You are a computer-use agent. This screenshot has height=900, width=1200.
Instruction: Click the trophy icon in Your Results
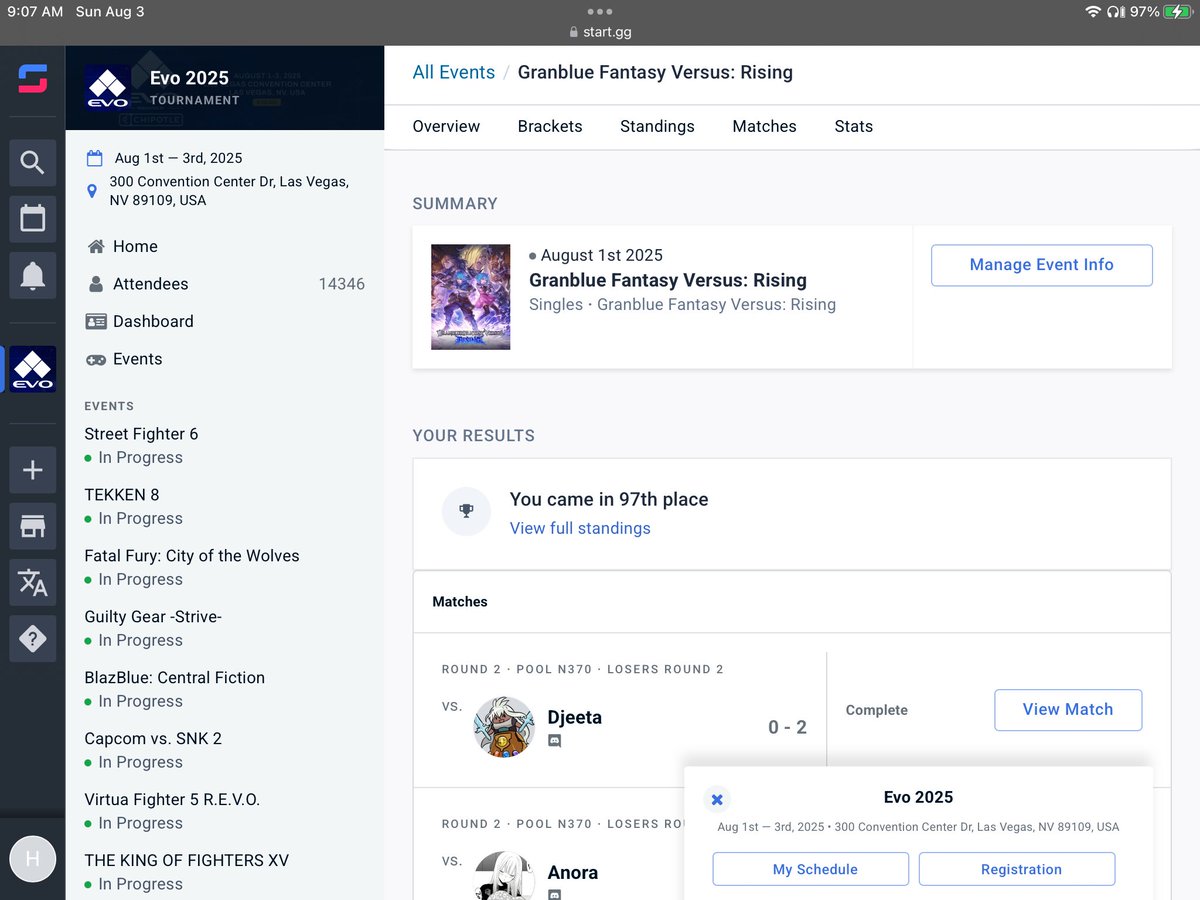coord(466,512)
